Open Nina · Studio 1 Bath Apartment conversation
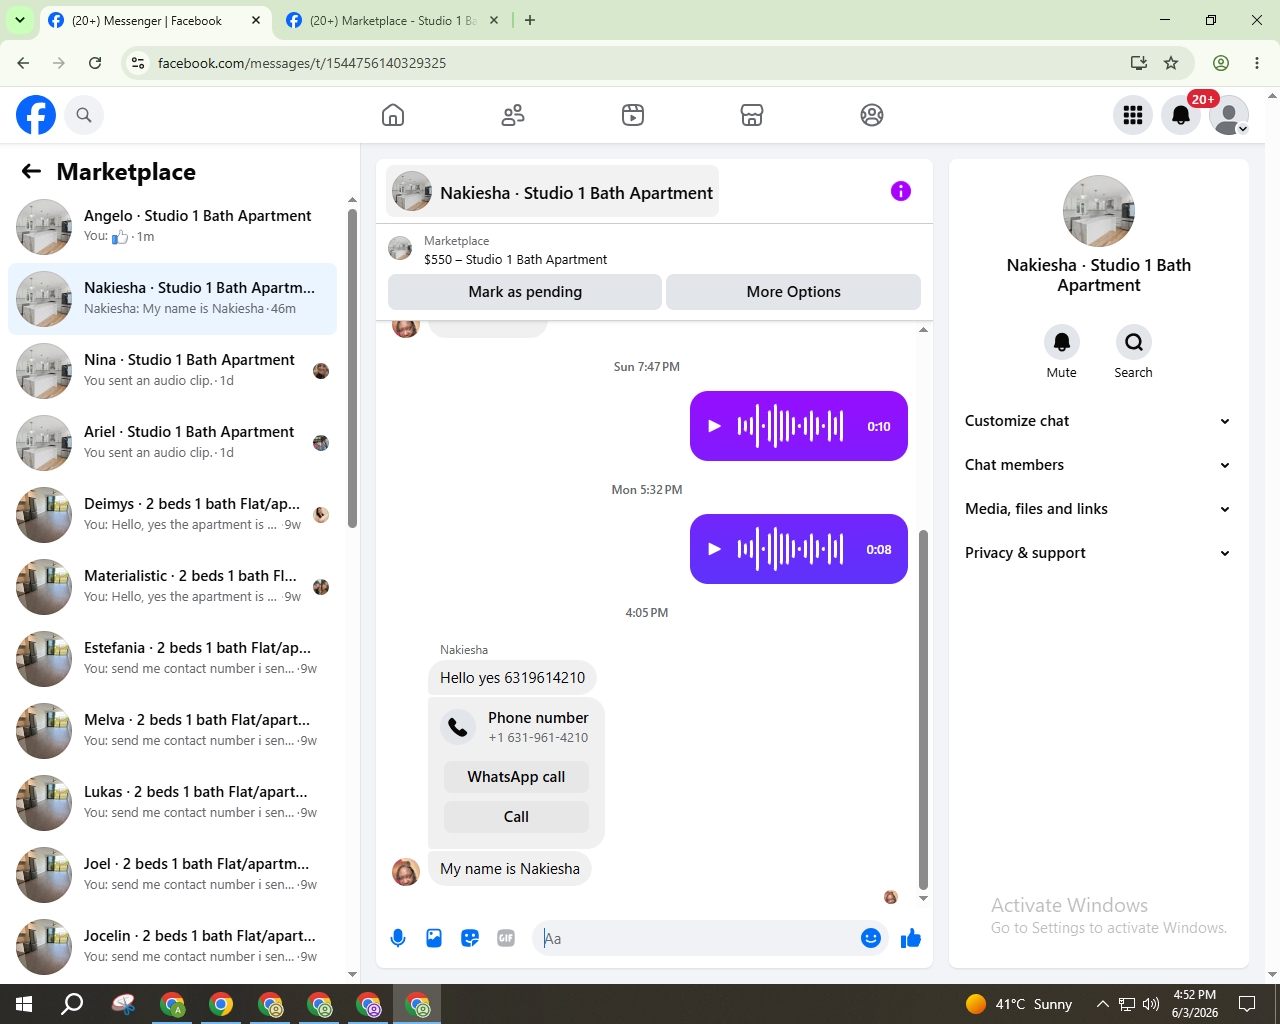This screenshot has height=1024, width=1280. tap(173, 371)
